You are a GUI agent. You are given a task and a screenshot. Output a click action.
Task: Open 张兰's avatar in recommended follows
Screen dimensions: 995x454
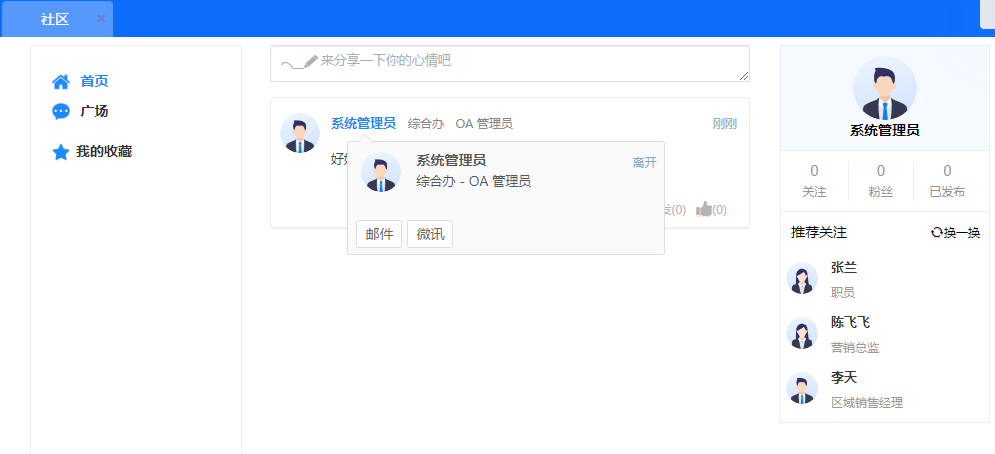[802, 279]
